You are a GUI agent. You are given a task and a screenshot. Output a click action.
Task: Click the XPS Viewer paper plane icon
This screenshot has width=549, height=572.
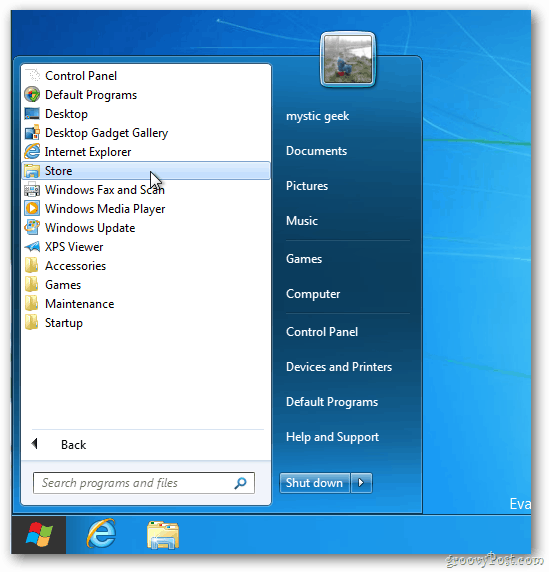32,247
